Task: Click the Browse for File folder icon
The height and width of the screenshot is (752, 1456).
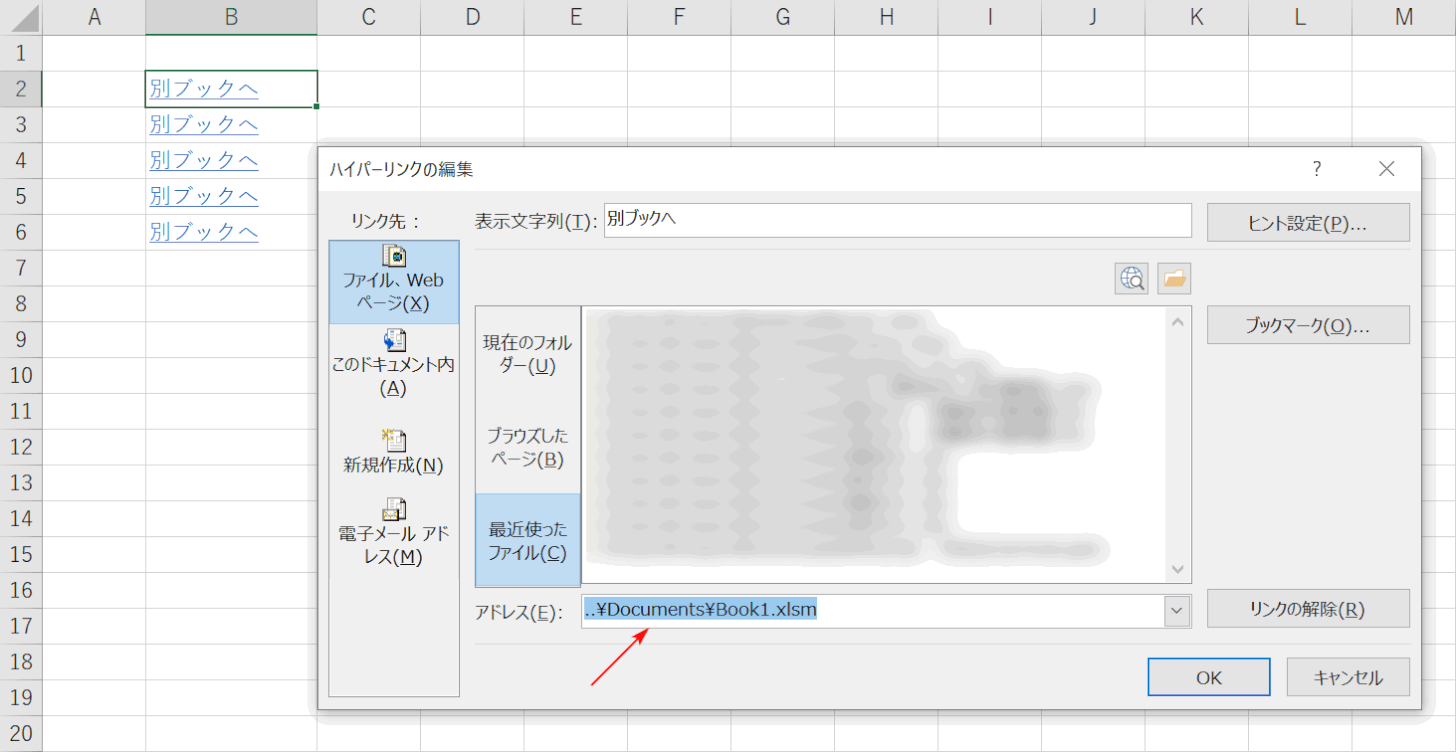Action: pyautogui.click(x=1174, y=279)
